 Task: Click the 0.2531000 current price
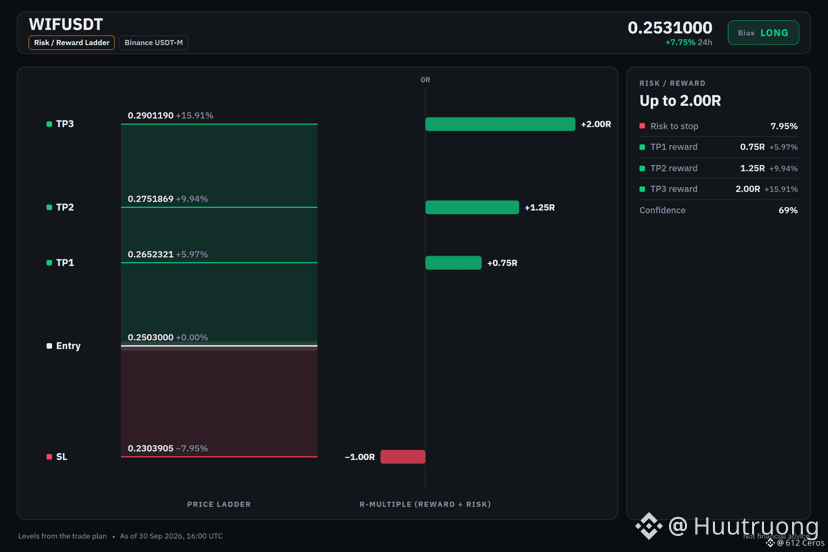coord(670,27)
